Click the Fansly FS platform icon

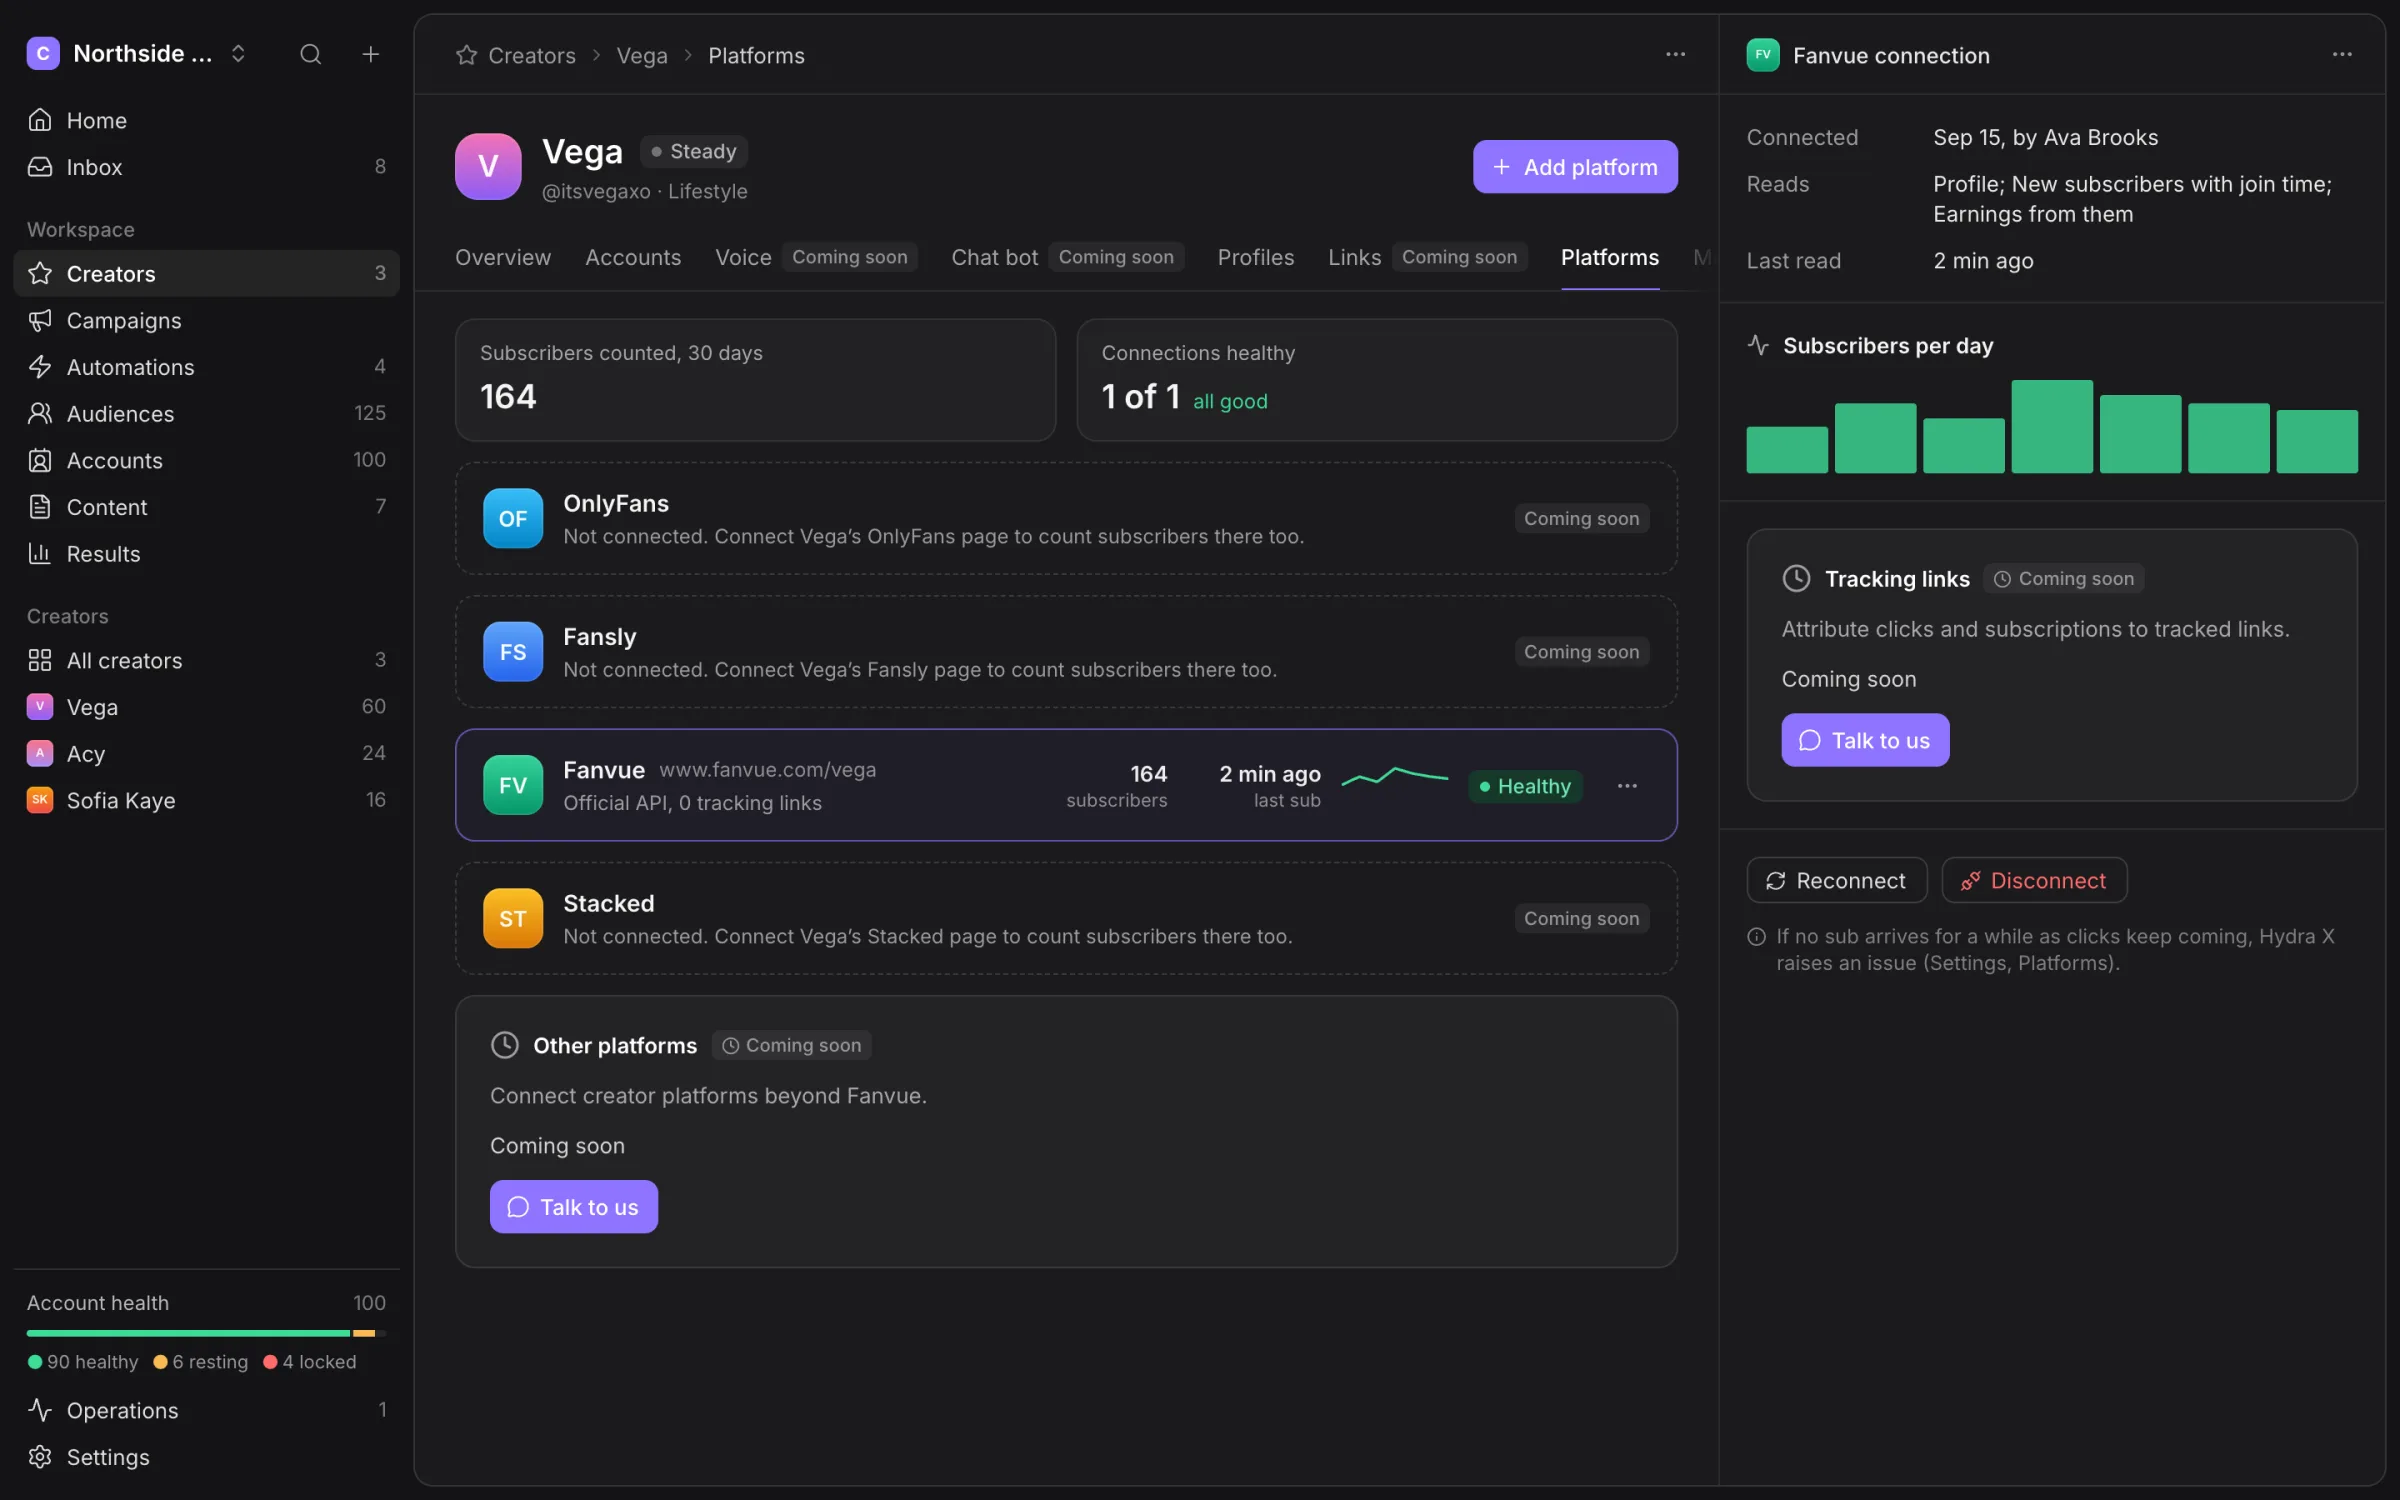pyautogui.click(x=513, y=651)
